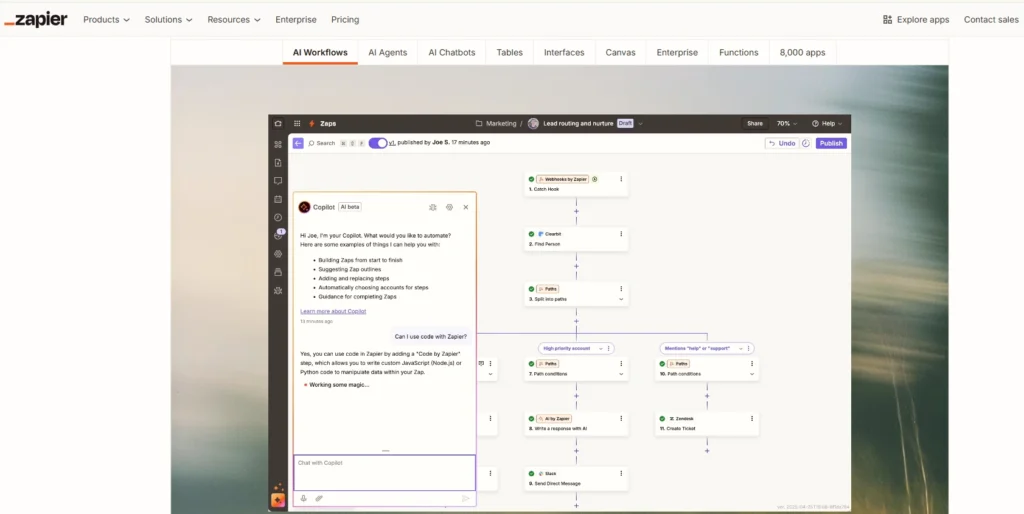
Task: Open the Tables tab
Action: tap(509, 52)
